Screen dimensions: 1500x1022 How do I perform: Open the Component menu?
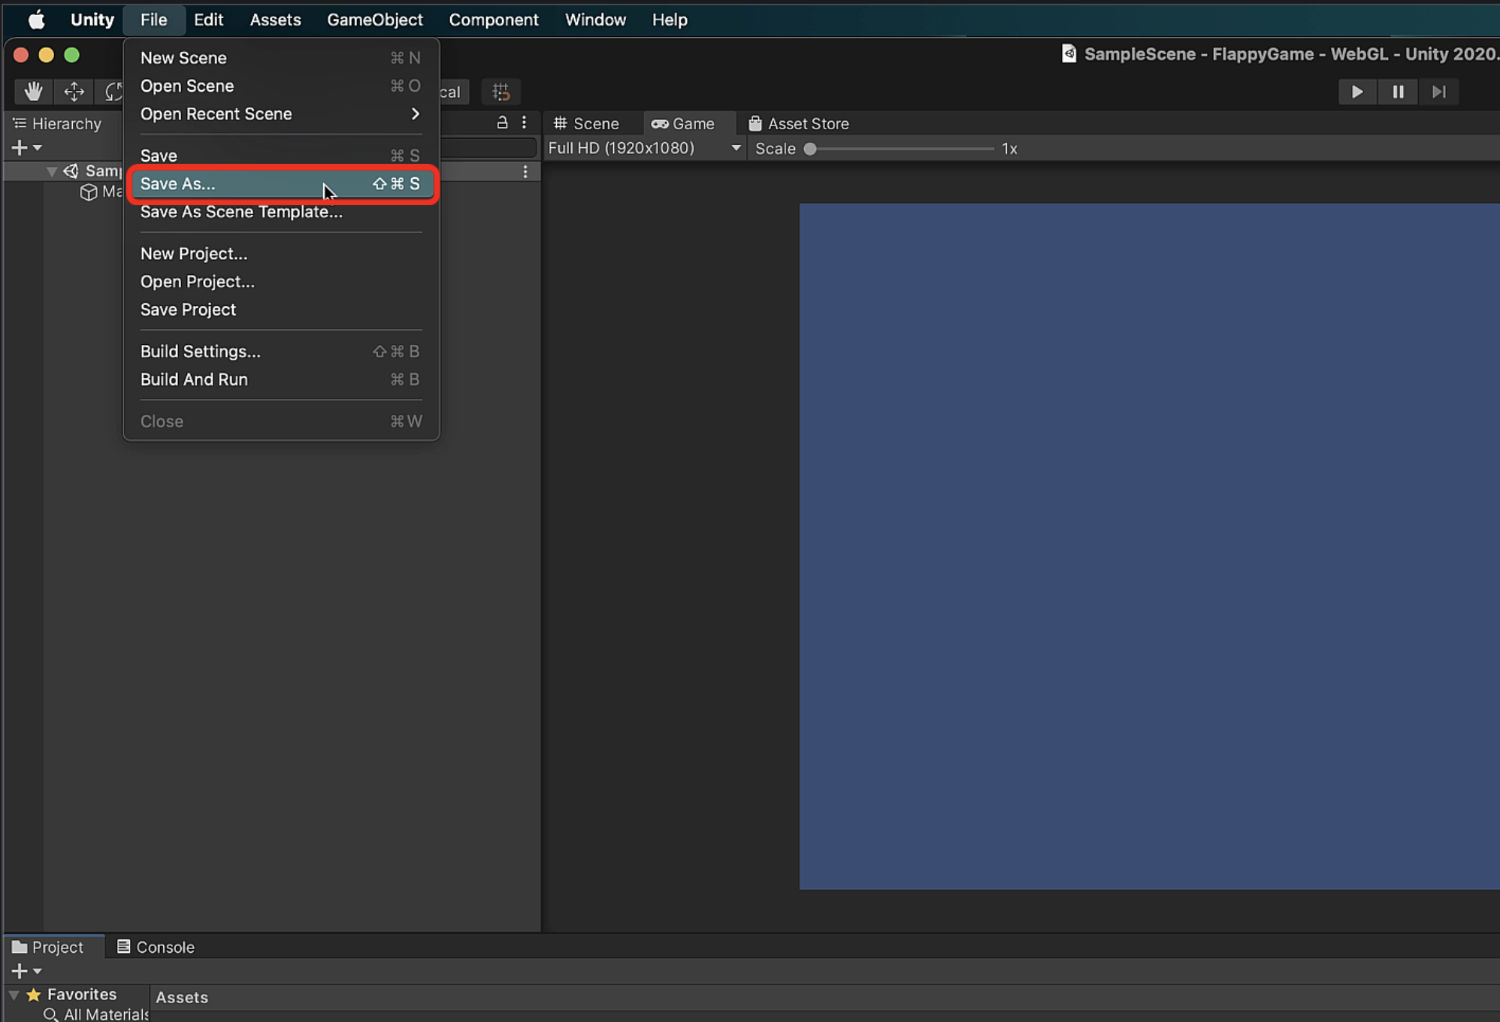pyautogui.click(x=493, y=20)
